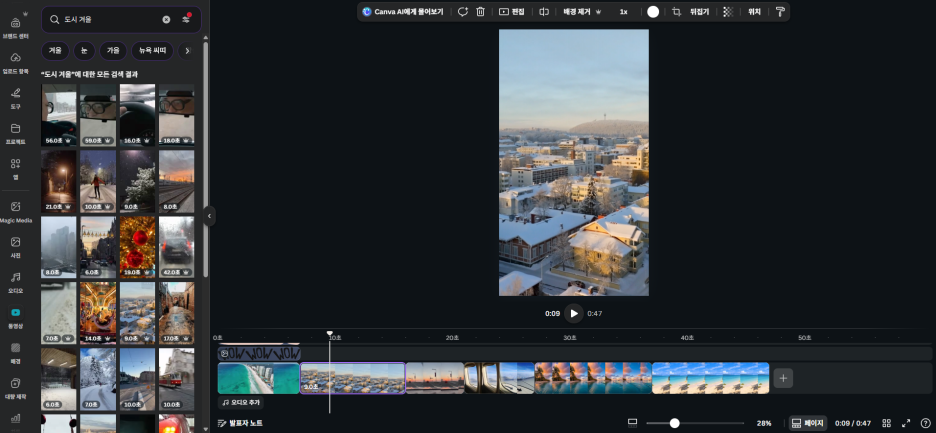
Task: Select the snowy city 9.0초 timeline clip
Action: tap(353, 378)
